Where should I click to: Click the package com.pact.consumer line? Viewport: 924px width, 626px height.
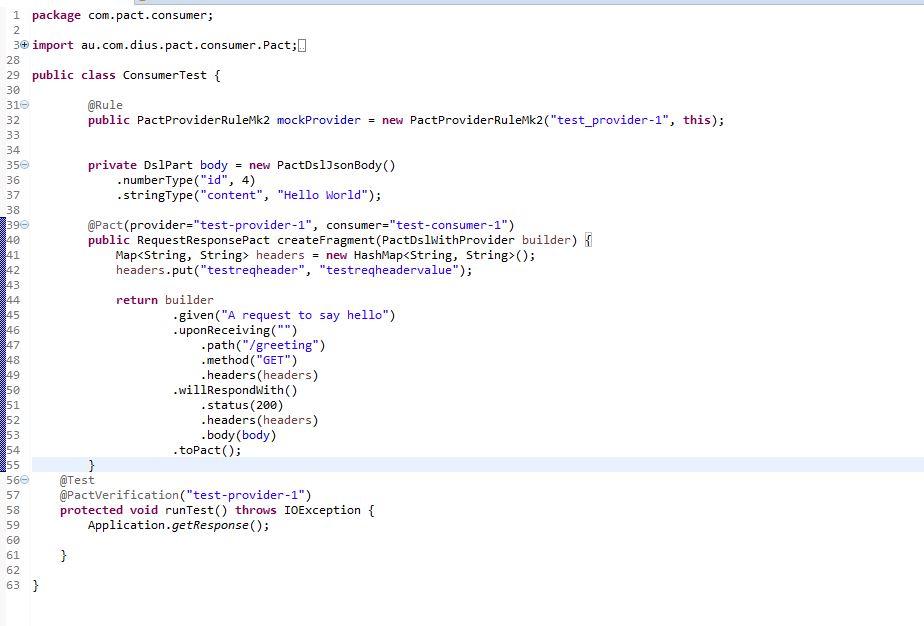pyautogui.click(x=123, y=15)
